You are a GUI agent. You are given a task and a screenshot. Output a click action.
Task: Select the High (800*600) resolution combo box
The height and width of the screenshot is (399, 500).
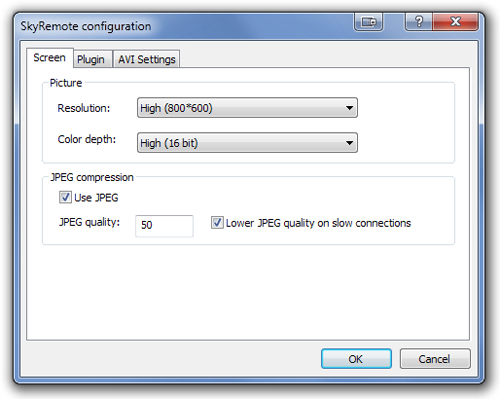click(x=247, y=108)
